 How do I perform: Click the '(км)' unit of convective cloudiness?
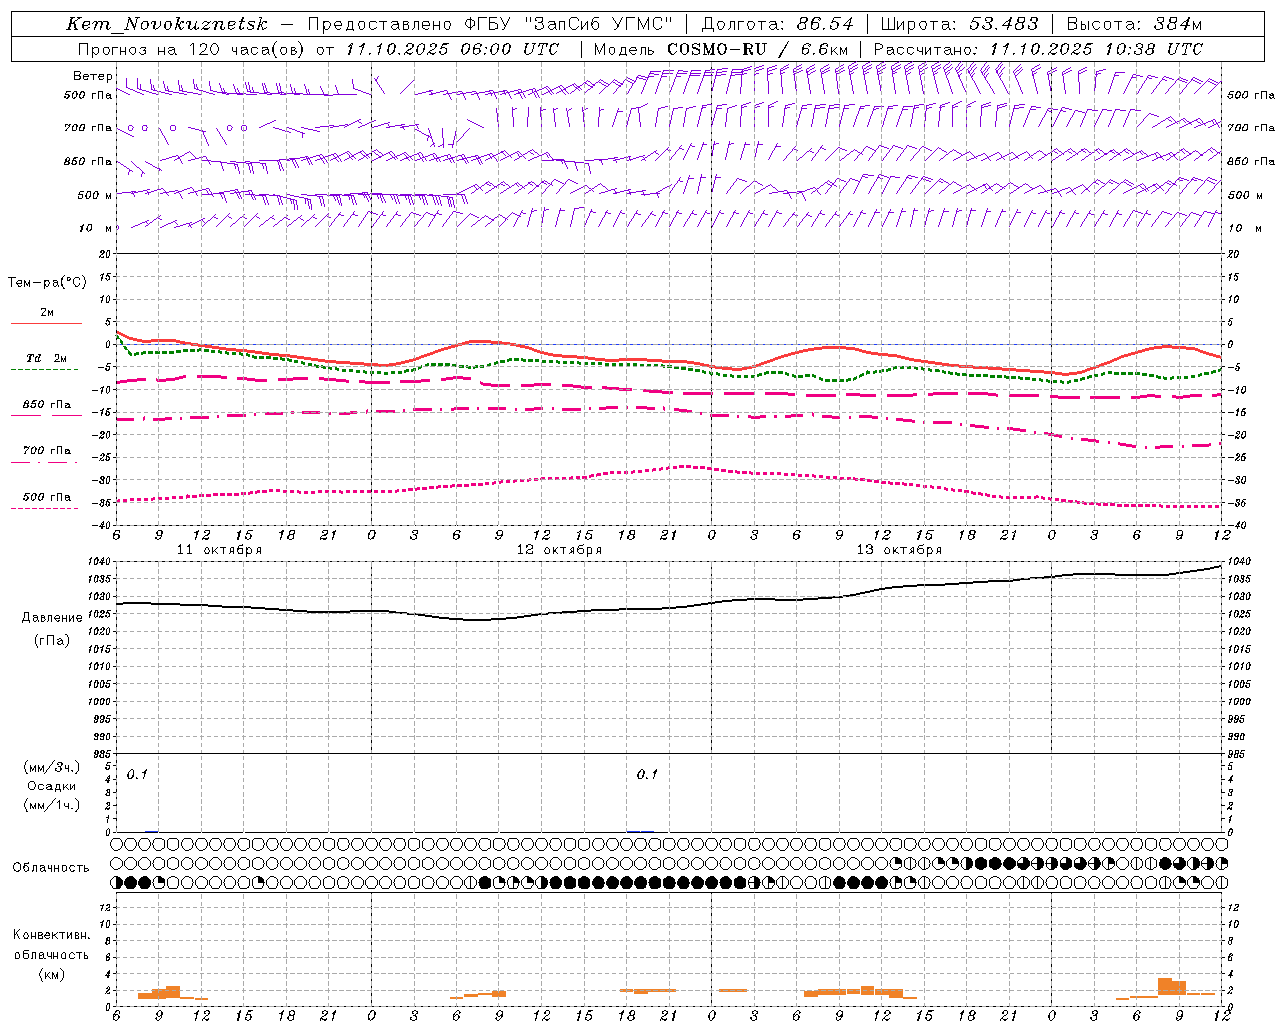tap(52, 974)
